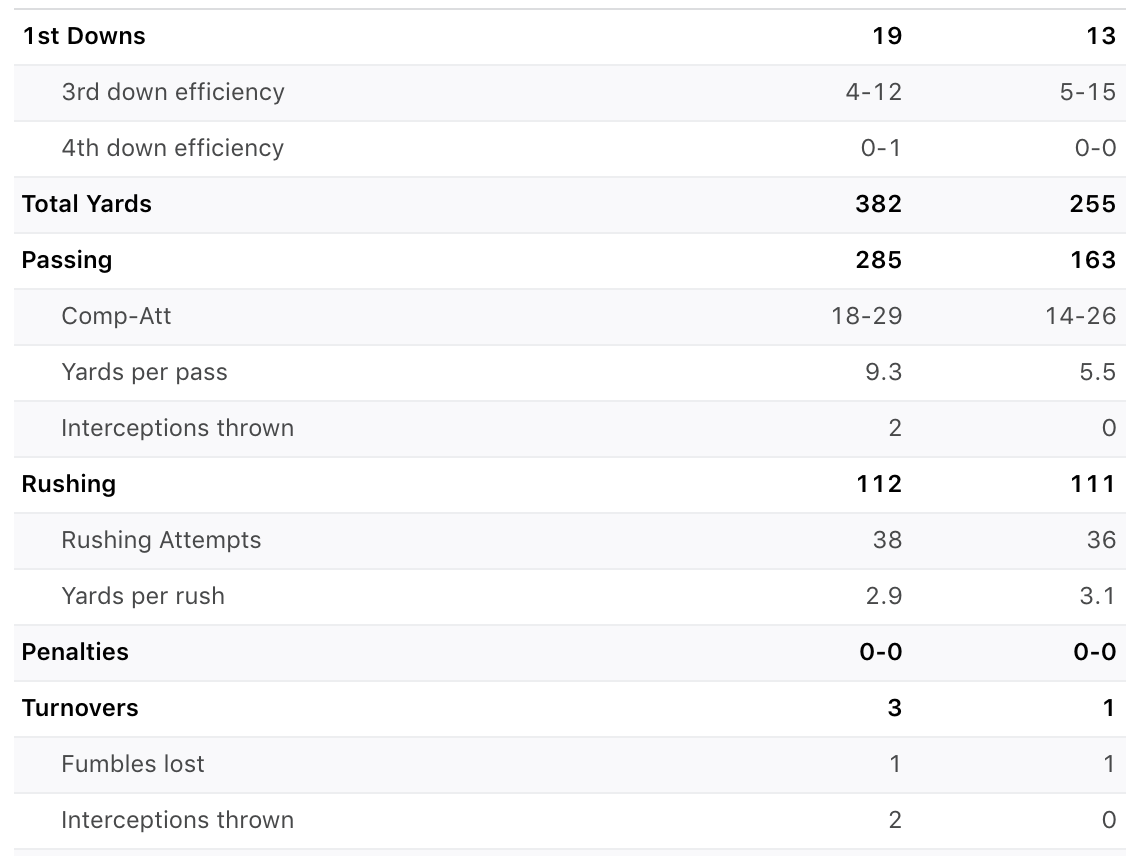Select the Penalties row heading
Viewport: 1142px width, 856px height.
[x=75, y=652]
